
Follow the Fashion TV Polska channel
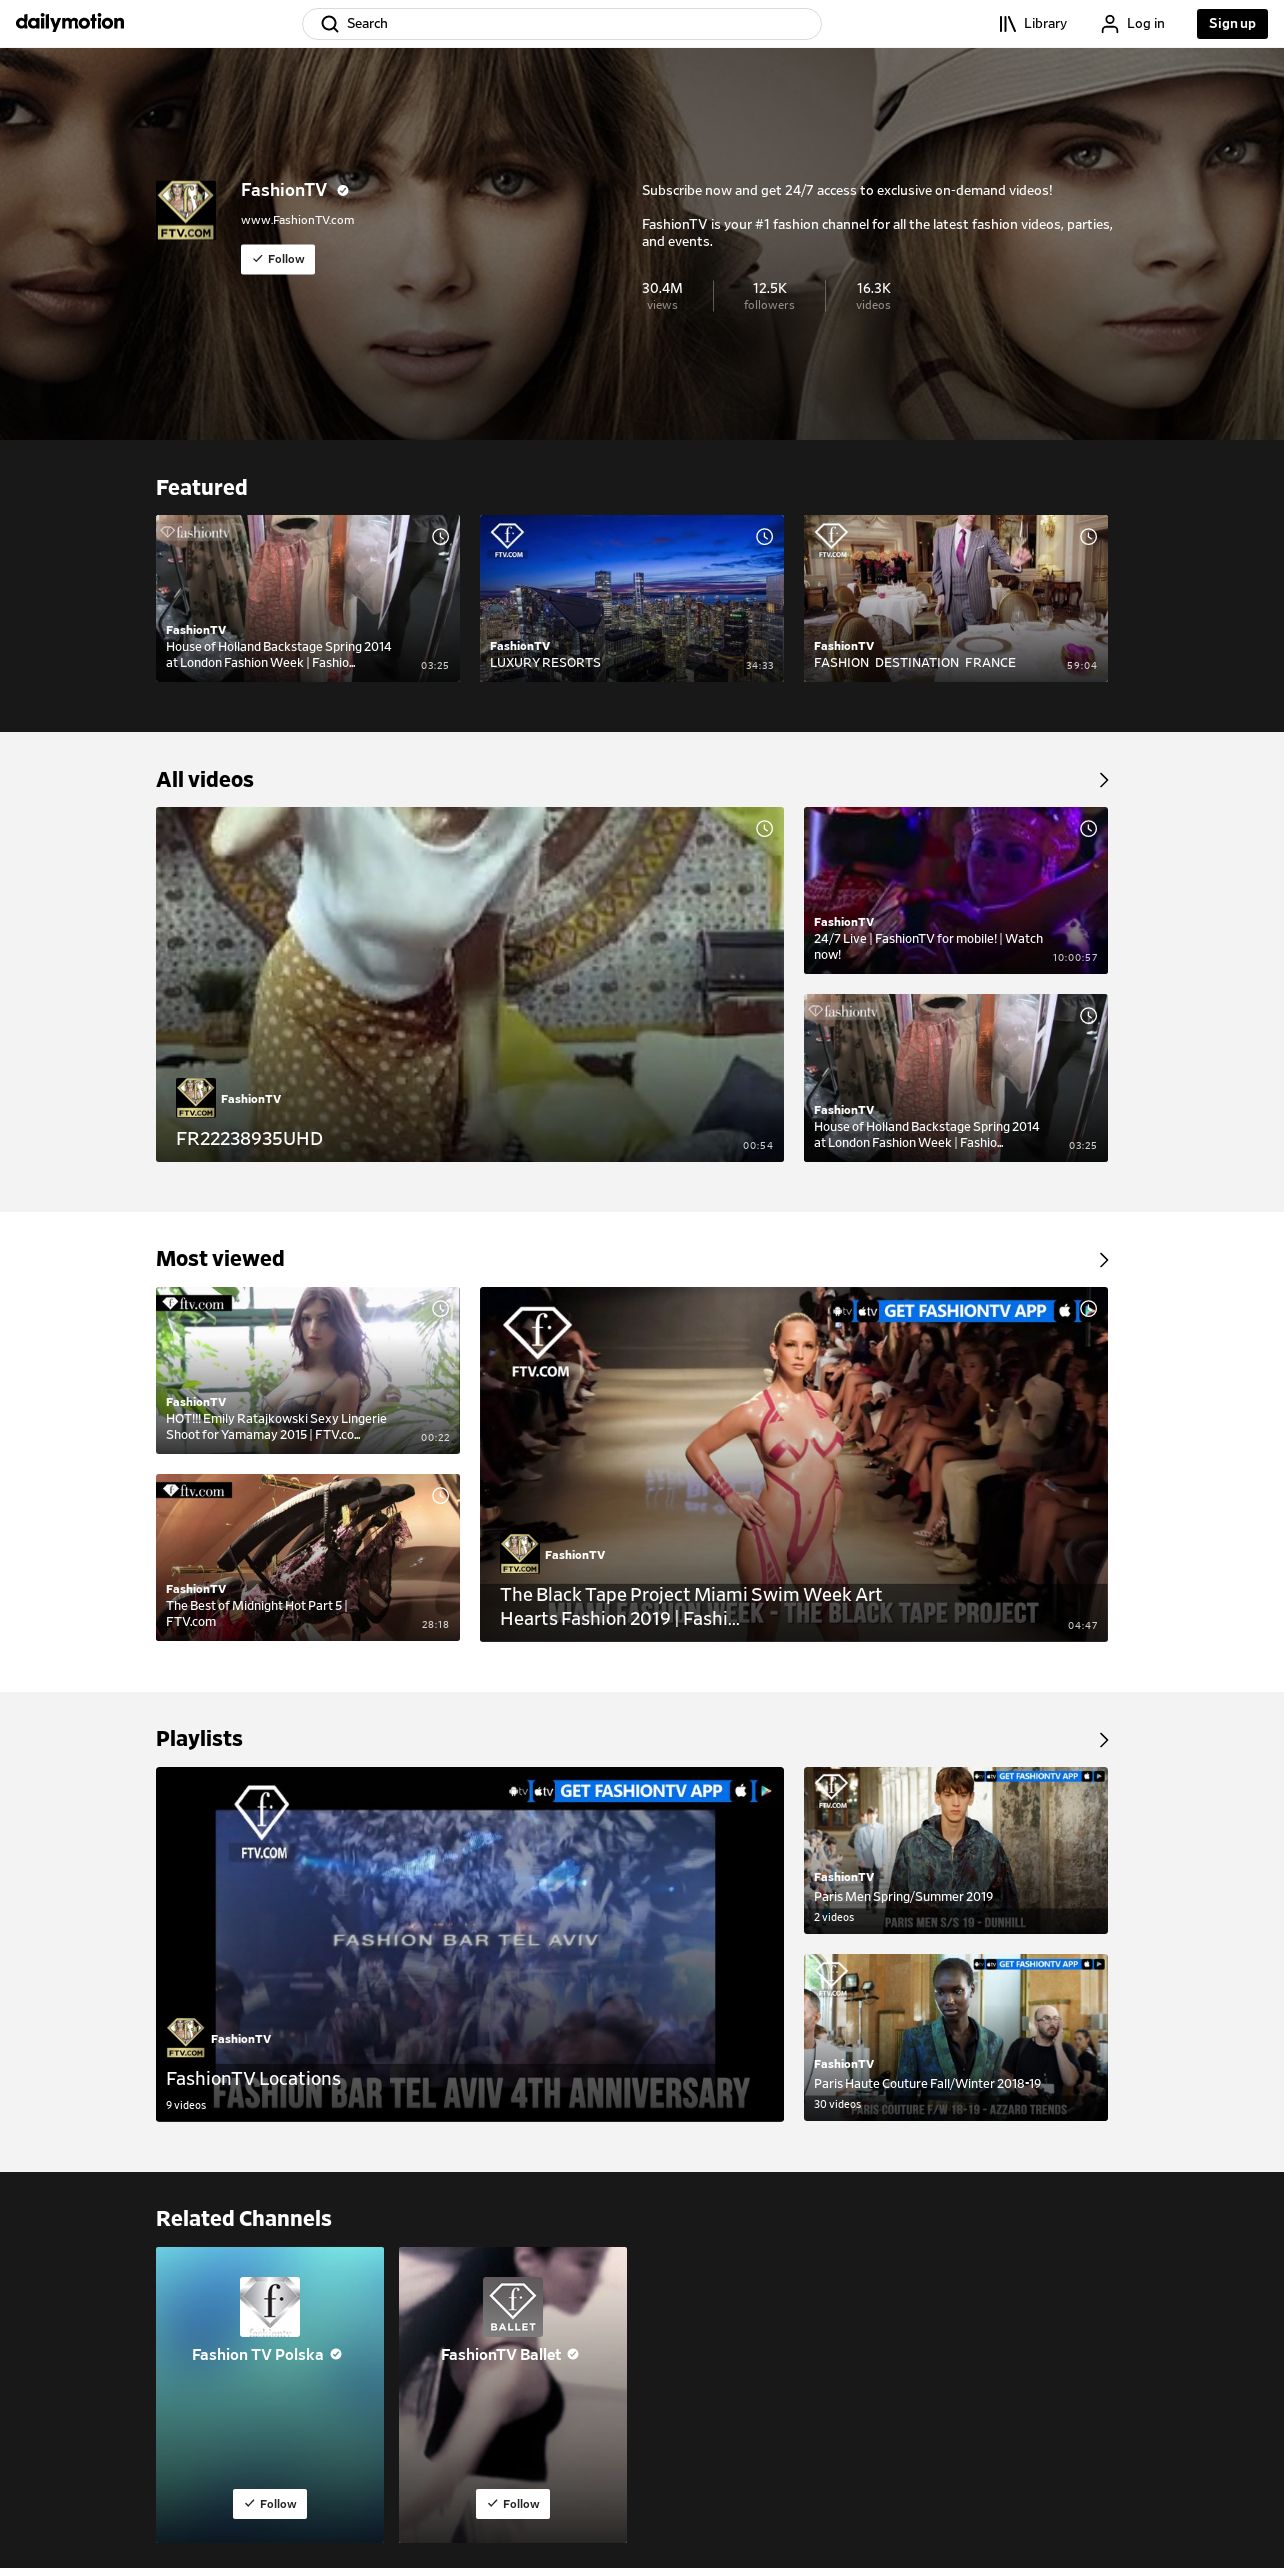[270, 2504]
